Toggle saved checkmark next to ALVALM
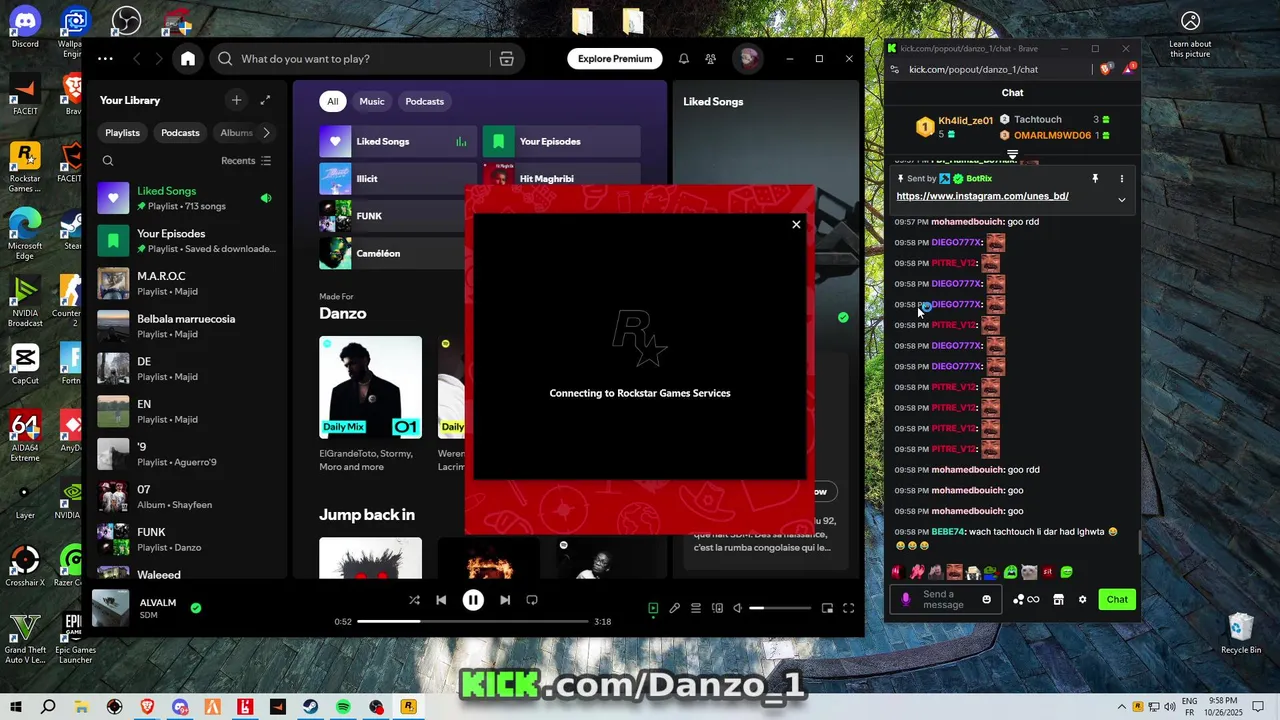This screenshot has width=1280, height=720. pos(196,607)
